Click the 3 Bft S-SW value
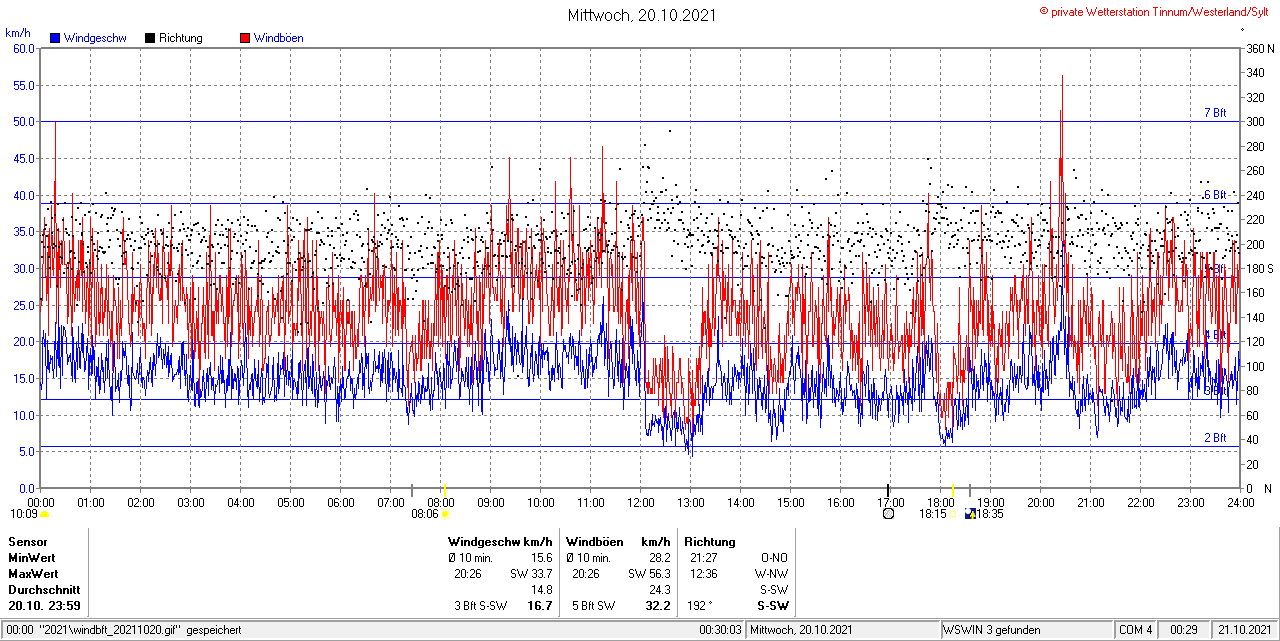The width and height of the screenshot is (1280, 641). (x=481, y=606)
